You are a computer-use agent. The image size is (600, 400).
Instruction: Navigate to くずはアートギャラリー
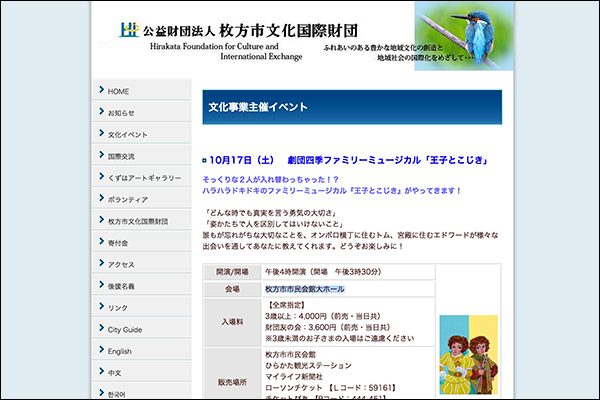point(145,178)
